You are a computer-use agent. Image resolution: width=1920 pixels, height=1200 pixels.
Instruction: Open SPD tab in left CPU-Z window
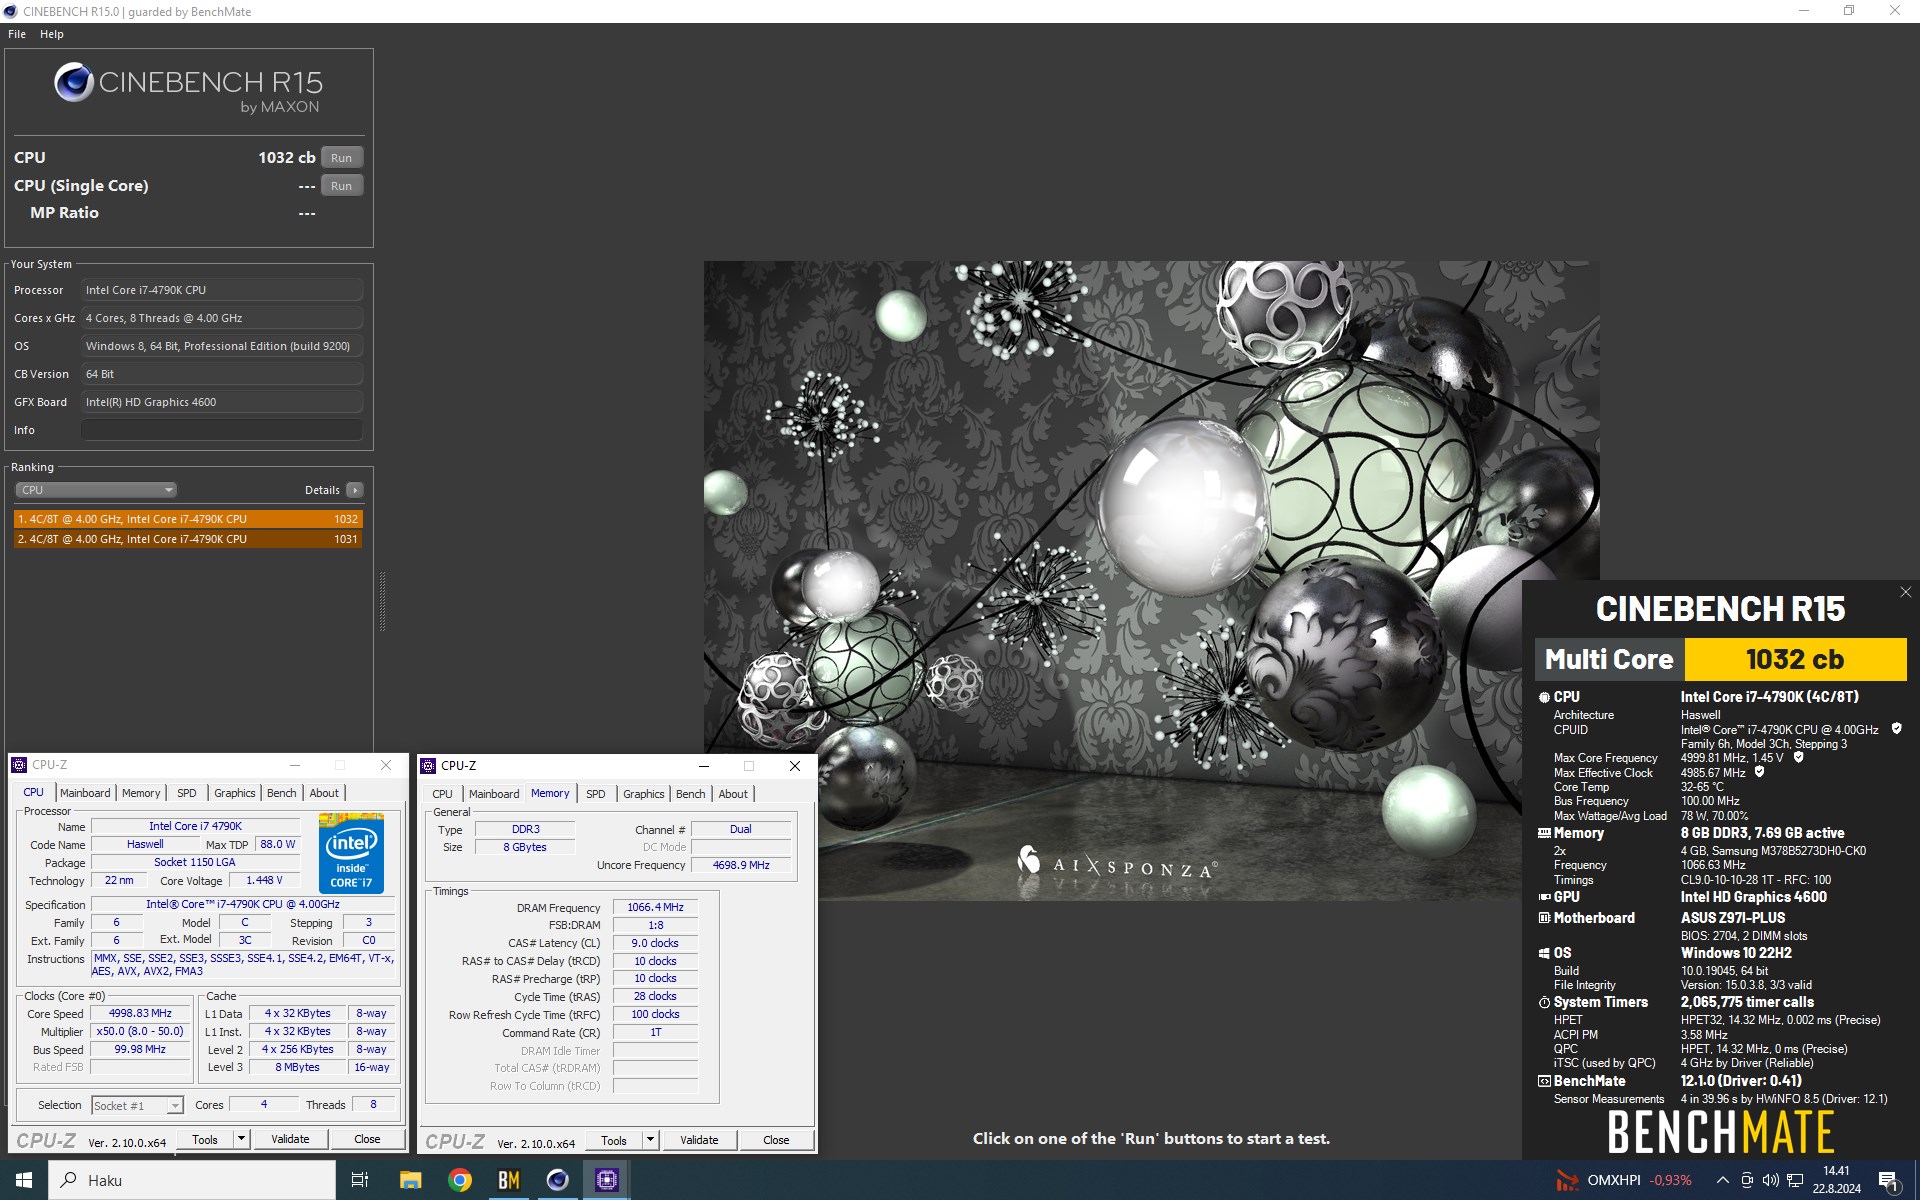[x=187, y=793]
